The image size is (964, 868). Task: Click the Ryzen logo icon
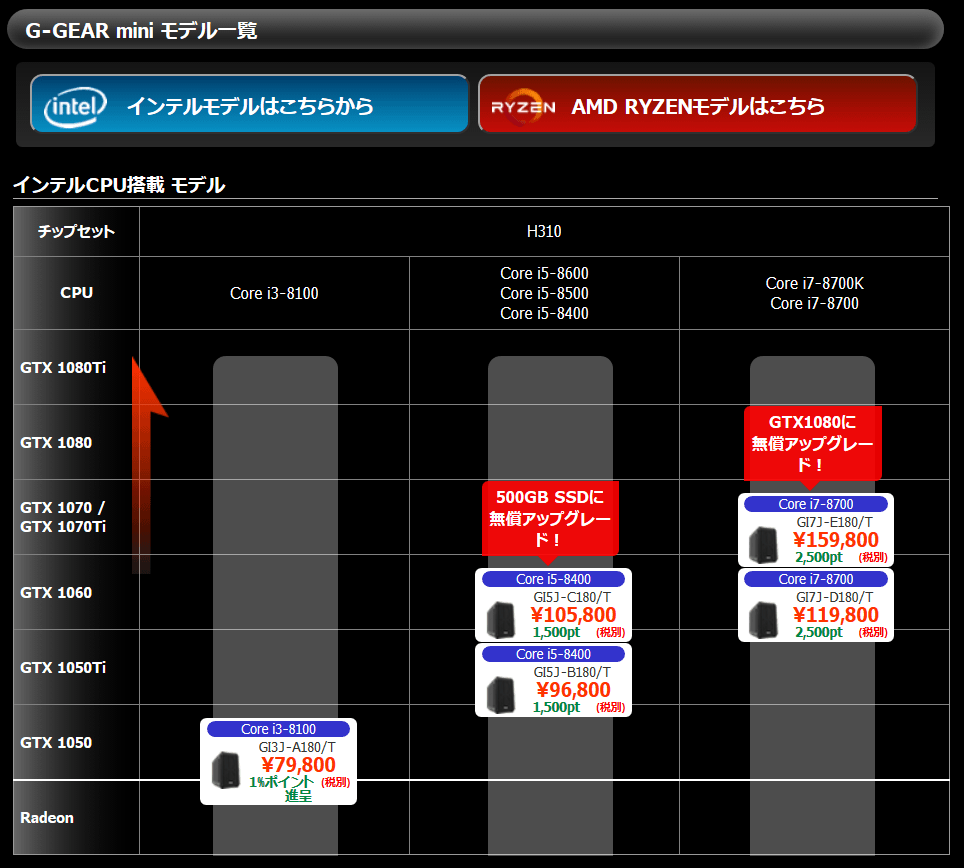(523, 107)
